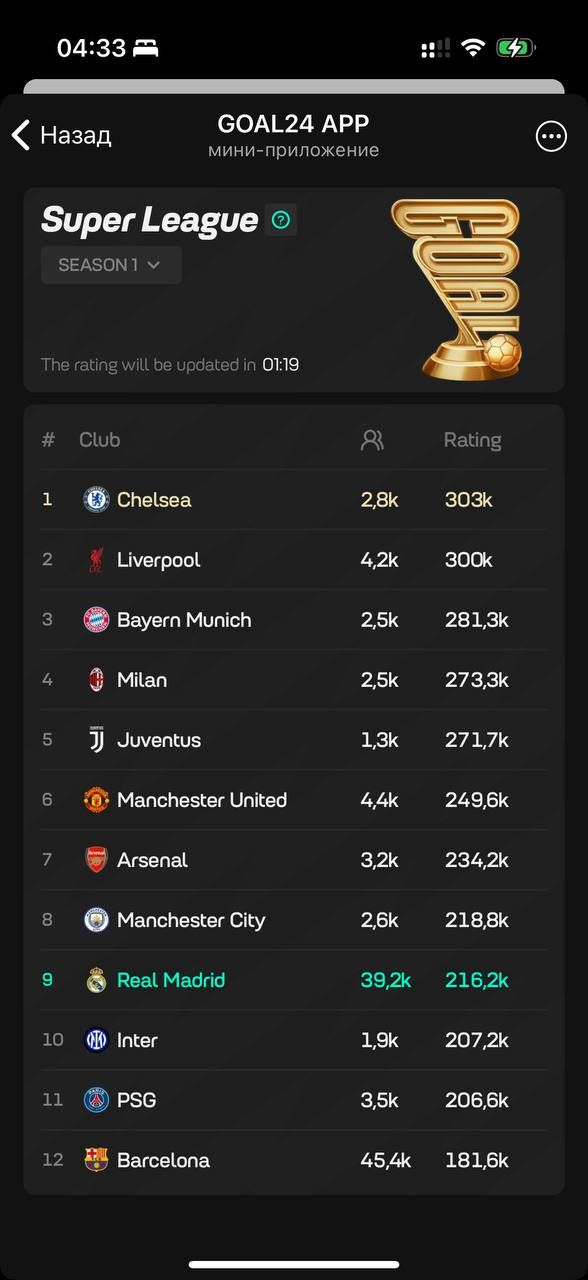
Task: Open the three-dots more options menu
Action: [x=551, y=136]
